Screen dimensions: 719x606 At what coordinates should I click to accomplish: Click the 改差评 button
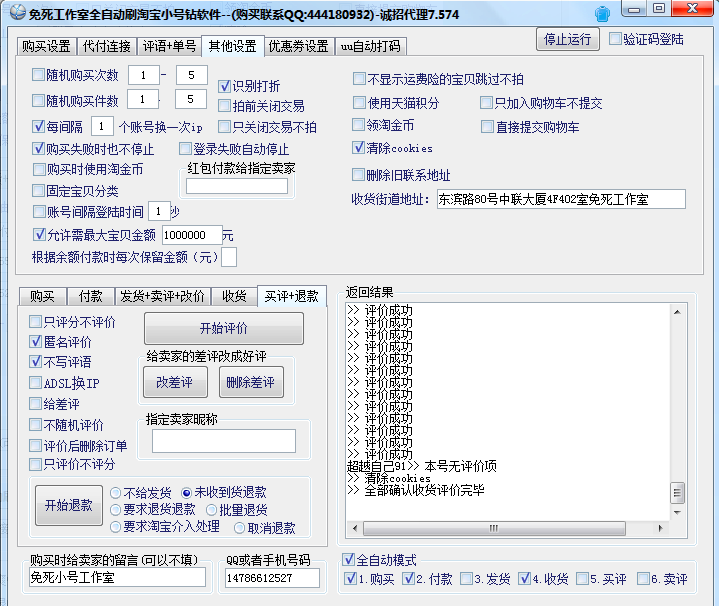(175, 382)
